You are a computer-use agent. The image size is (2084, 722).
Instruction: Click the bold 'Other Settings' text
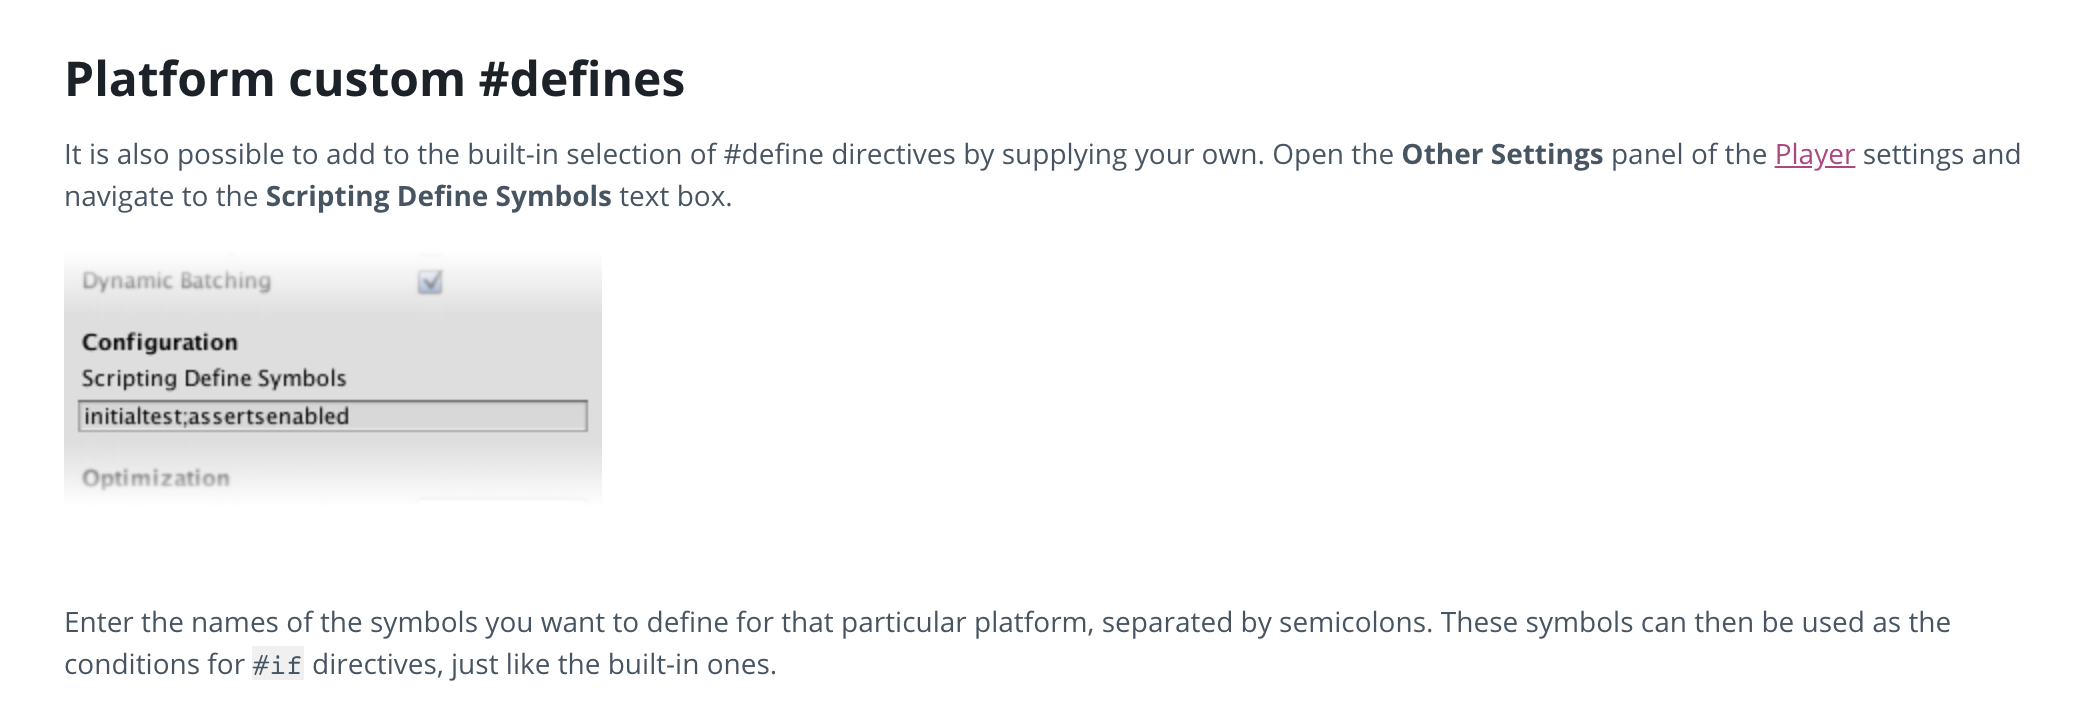coord(1501,155)
